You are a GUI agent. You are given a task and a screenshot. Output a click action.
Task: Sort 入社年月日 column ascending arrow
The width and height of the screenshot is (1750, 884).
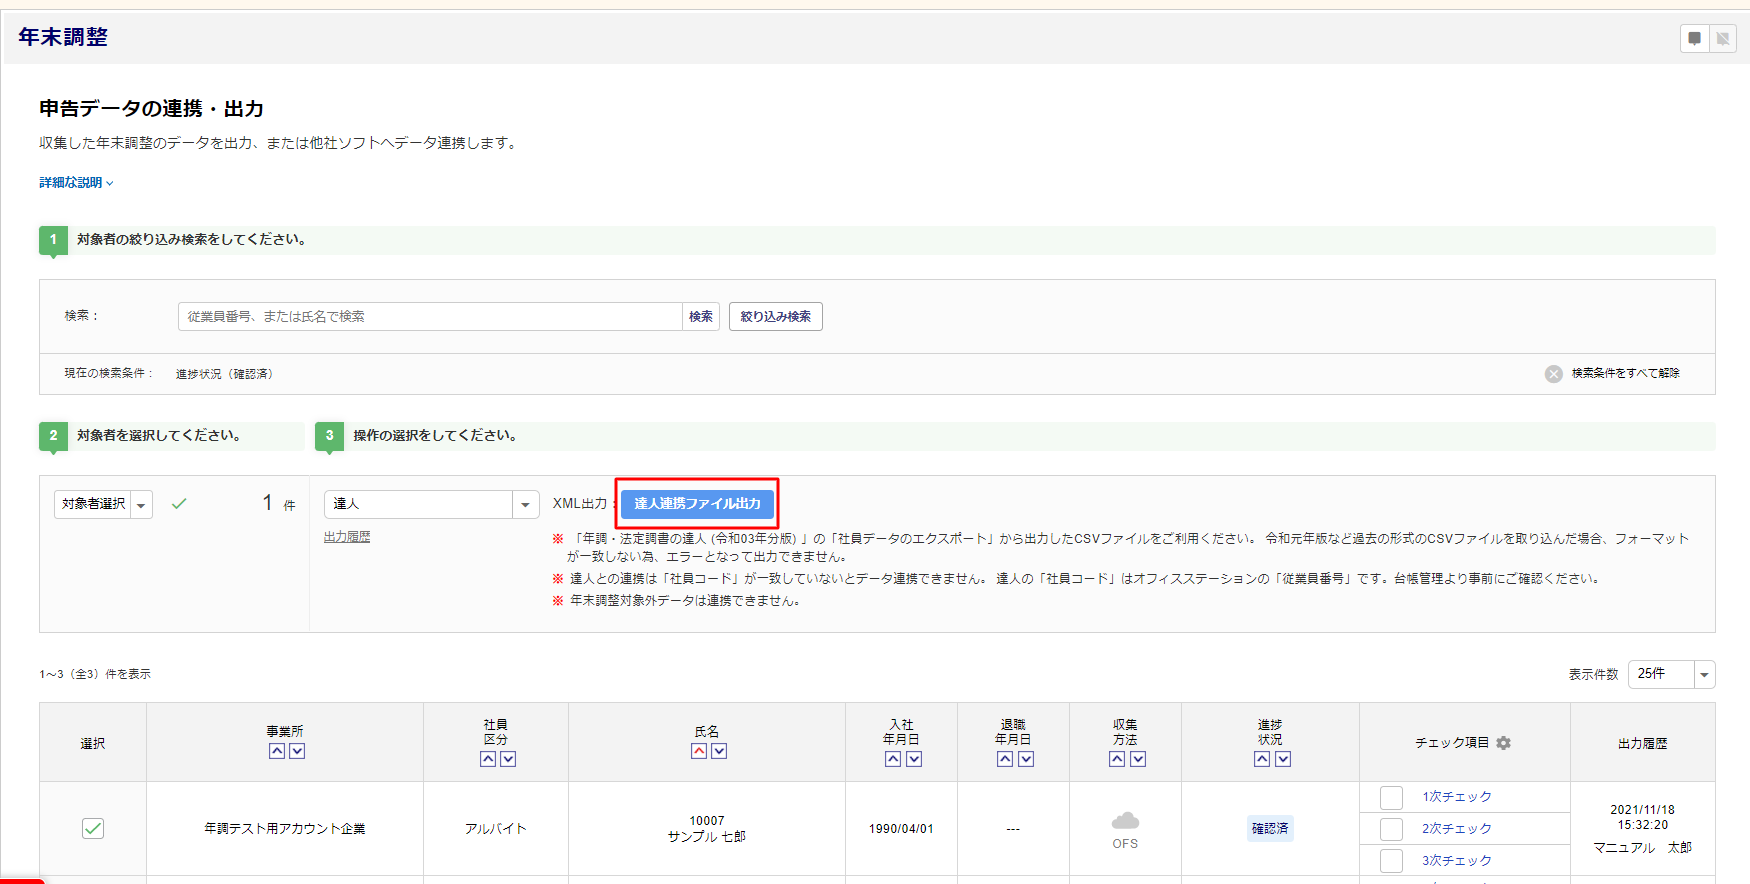(x=893, y=759)
